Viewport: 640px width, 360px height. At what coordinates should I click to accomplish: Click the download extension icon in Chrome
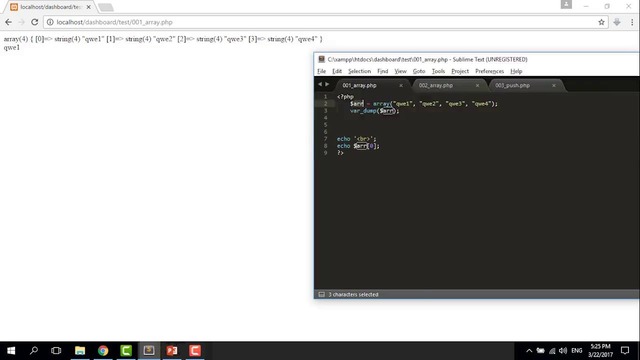617,22
